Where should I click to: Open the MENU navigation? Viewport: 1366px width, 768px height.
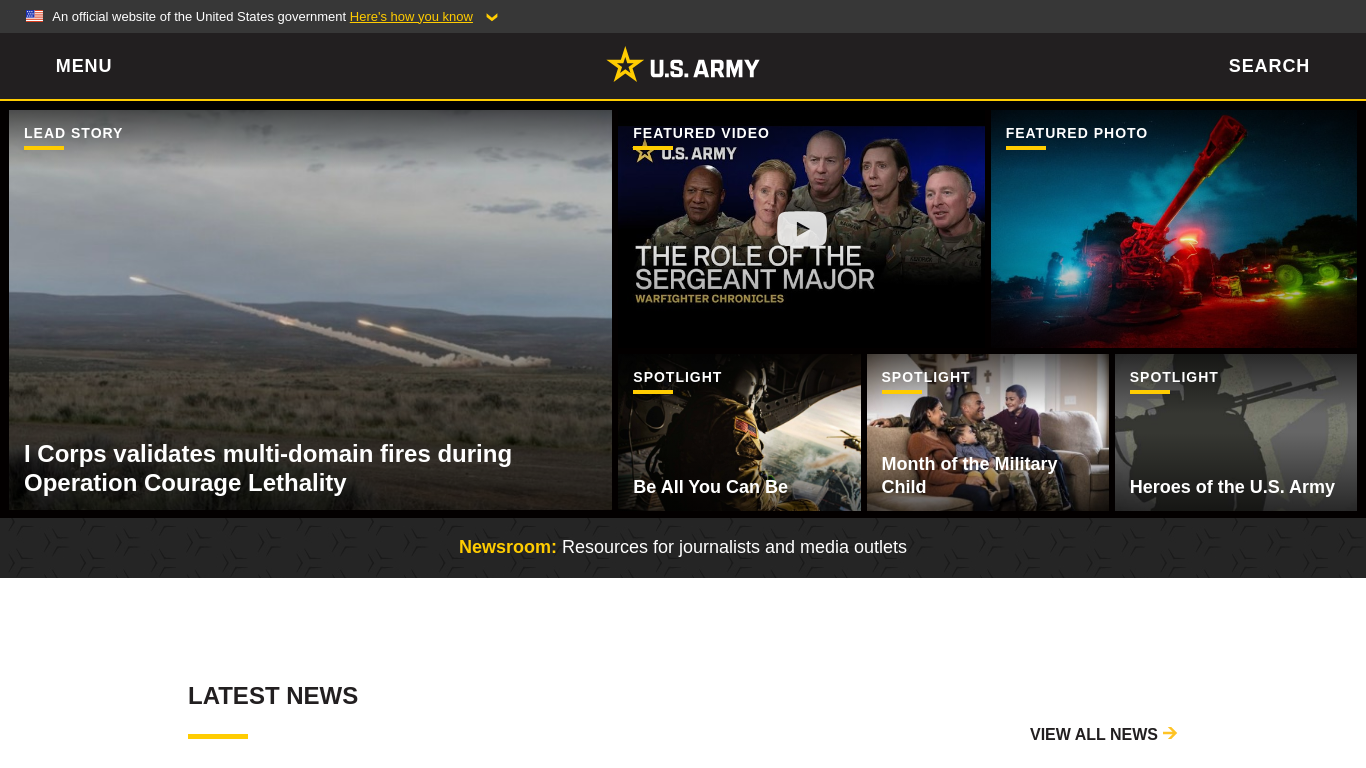pyautogui.click(x=84, y=66)
